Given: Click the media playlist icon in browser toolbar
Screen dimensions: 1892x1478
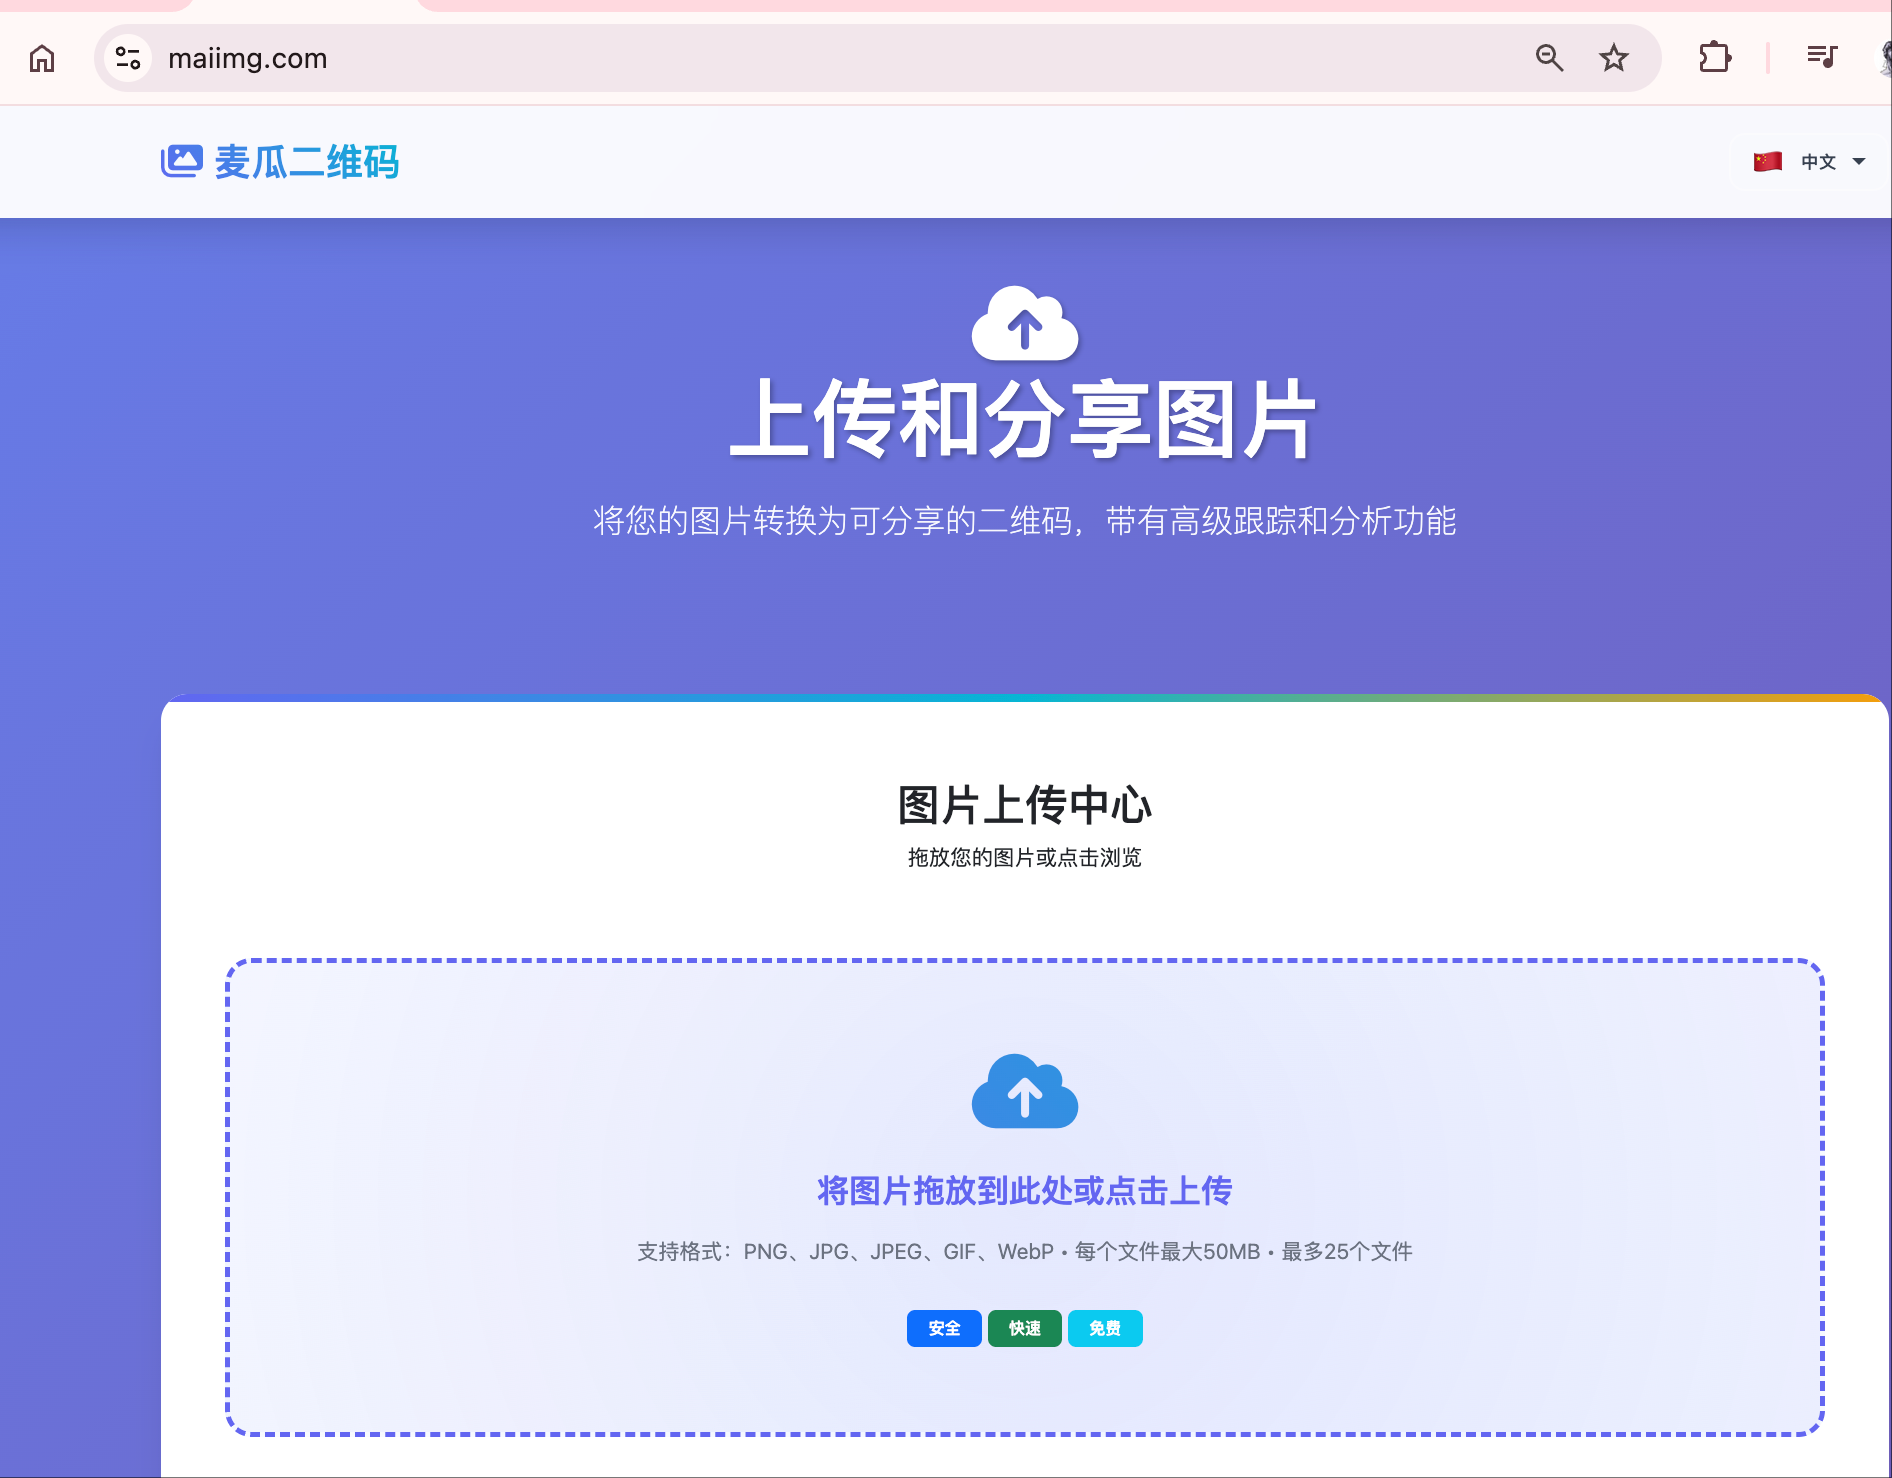Looking at the screenshot, I should tap(1822, 57).
